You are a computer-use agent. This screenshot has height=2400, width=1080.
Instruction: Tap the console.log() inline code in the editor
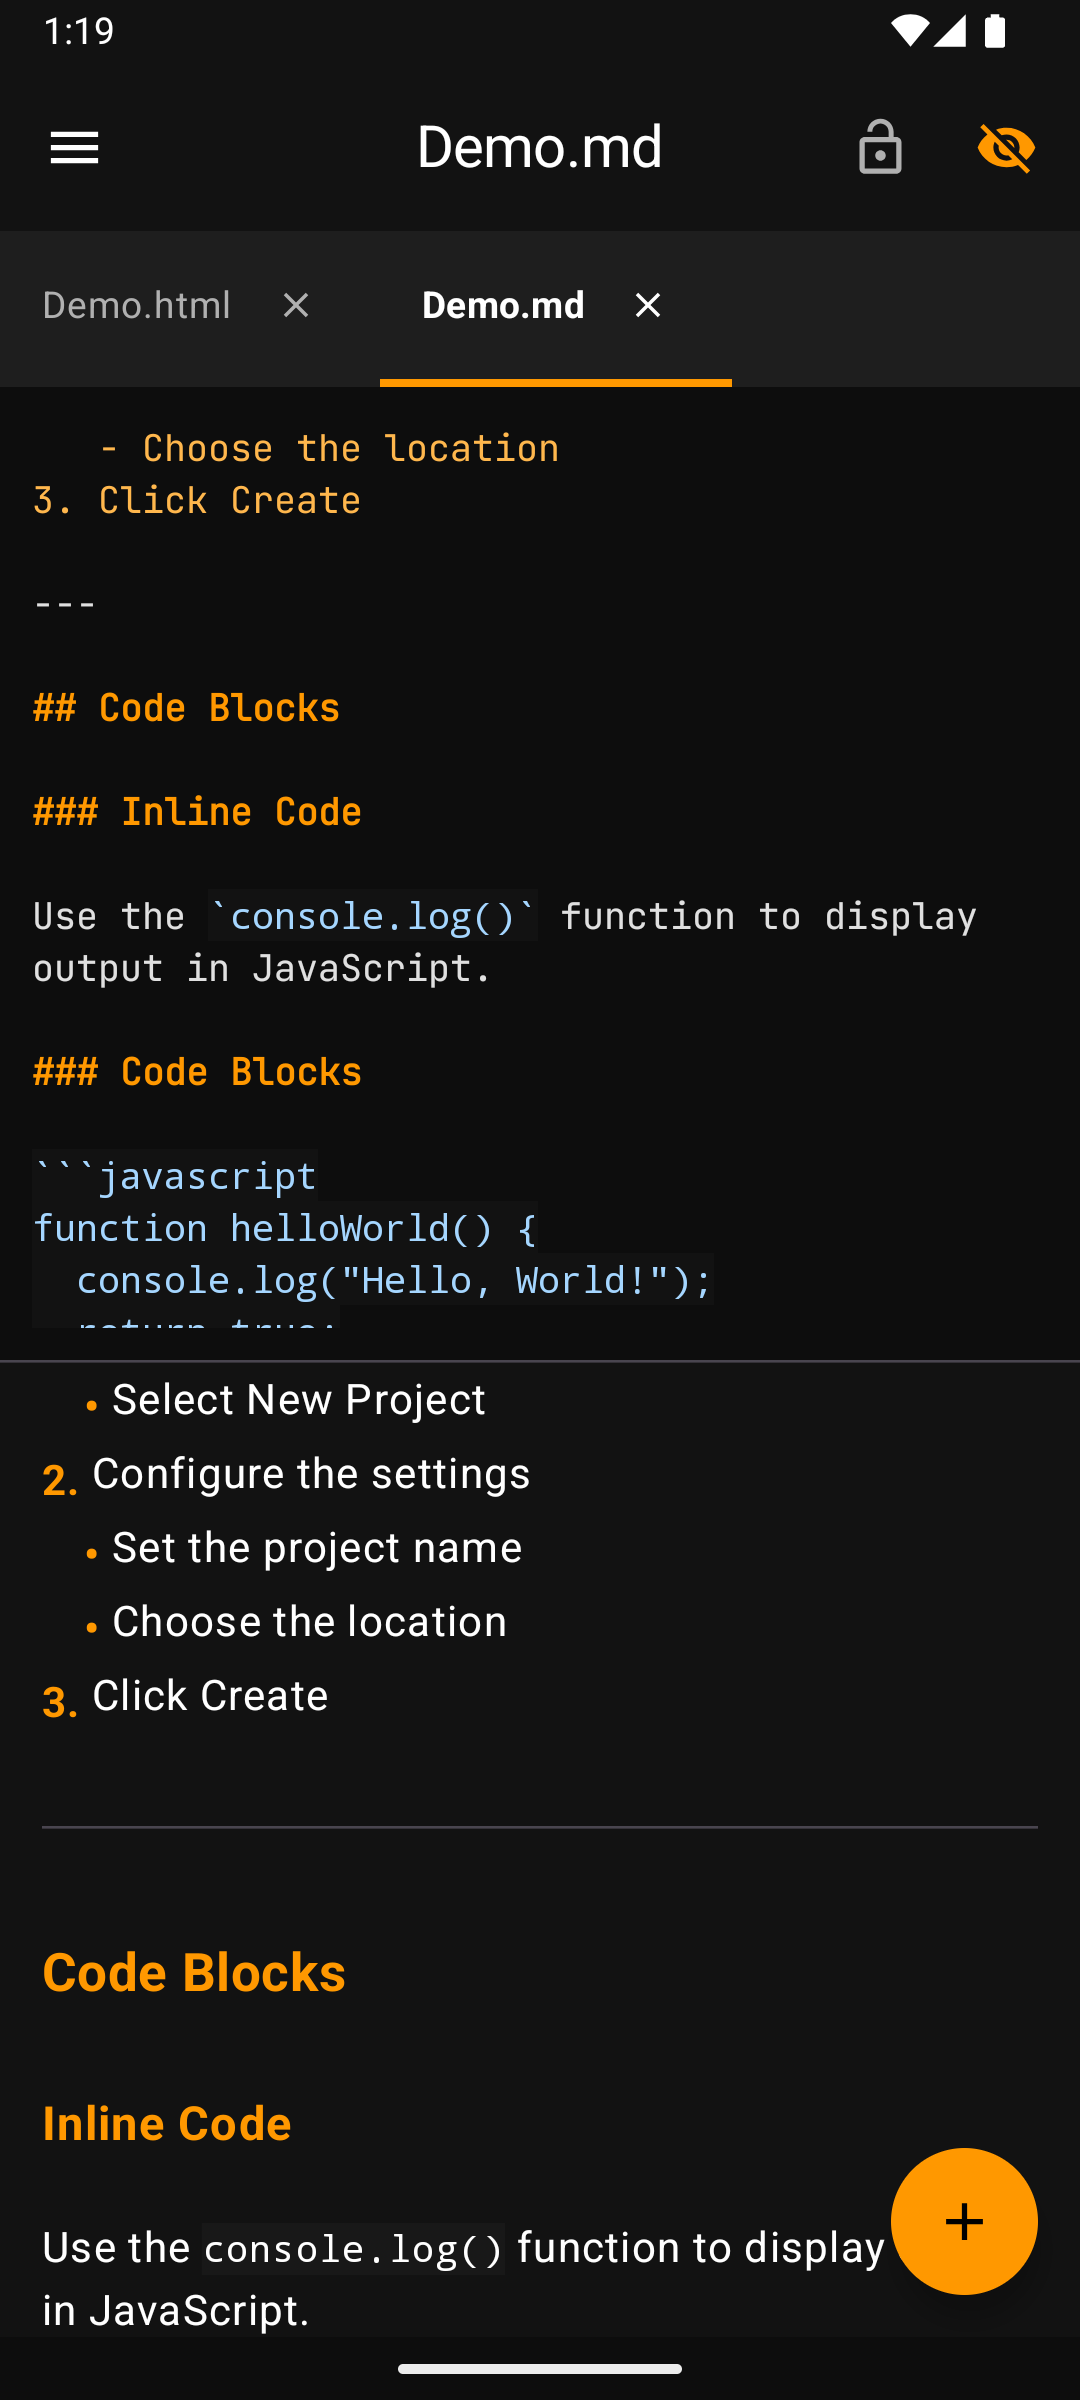(x=371, y=916)
